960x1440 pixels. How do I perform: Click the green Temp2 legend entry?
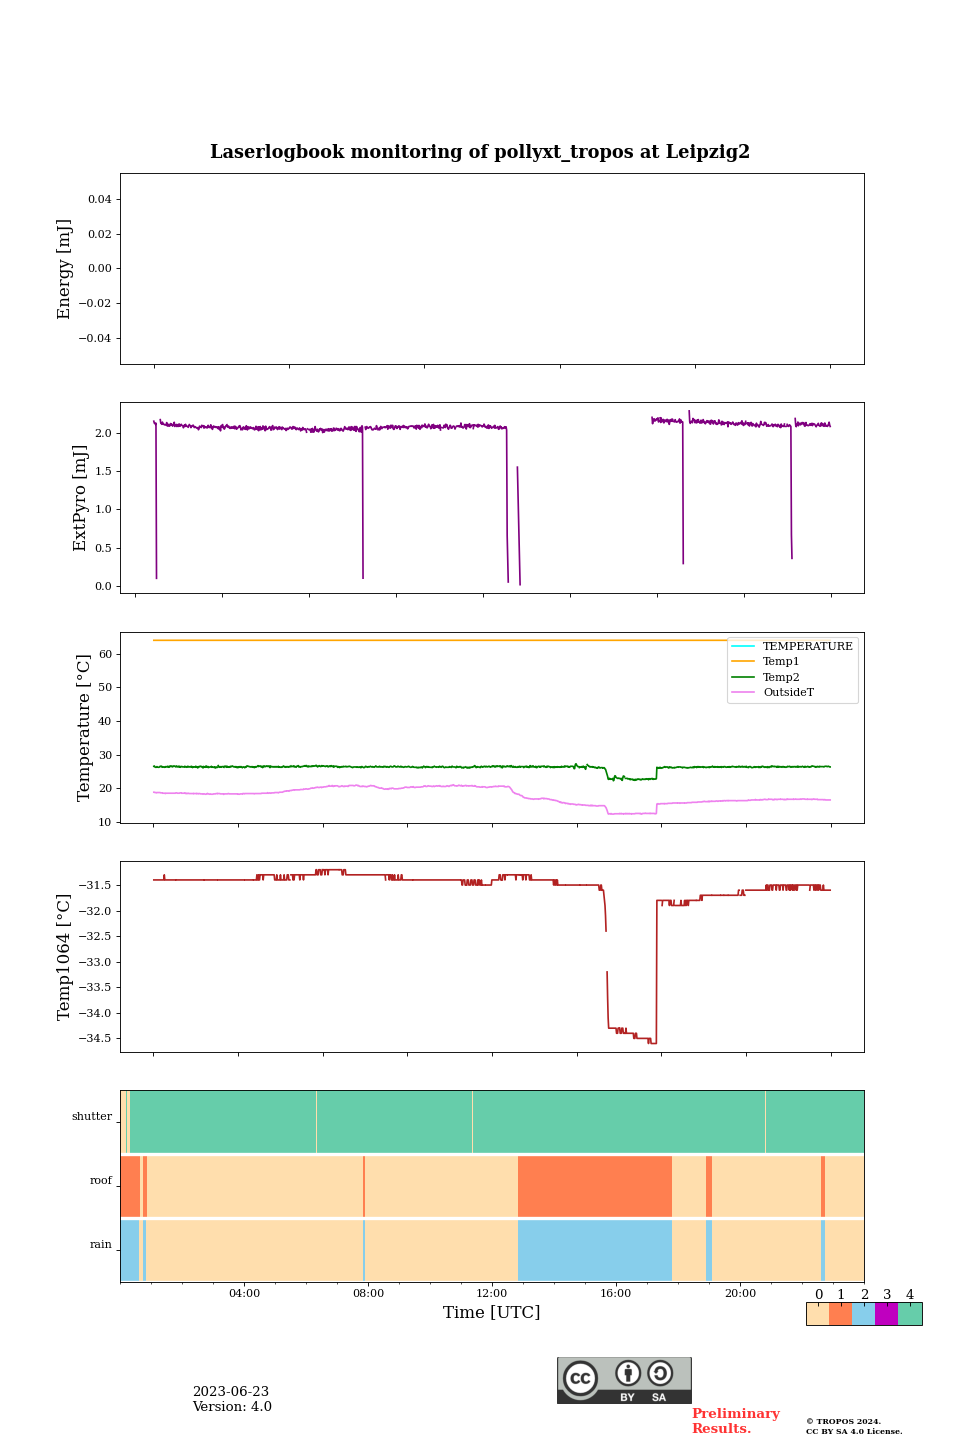tap(780, 677)
